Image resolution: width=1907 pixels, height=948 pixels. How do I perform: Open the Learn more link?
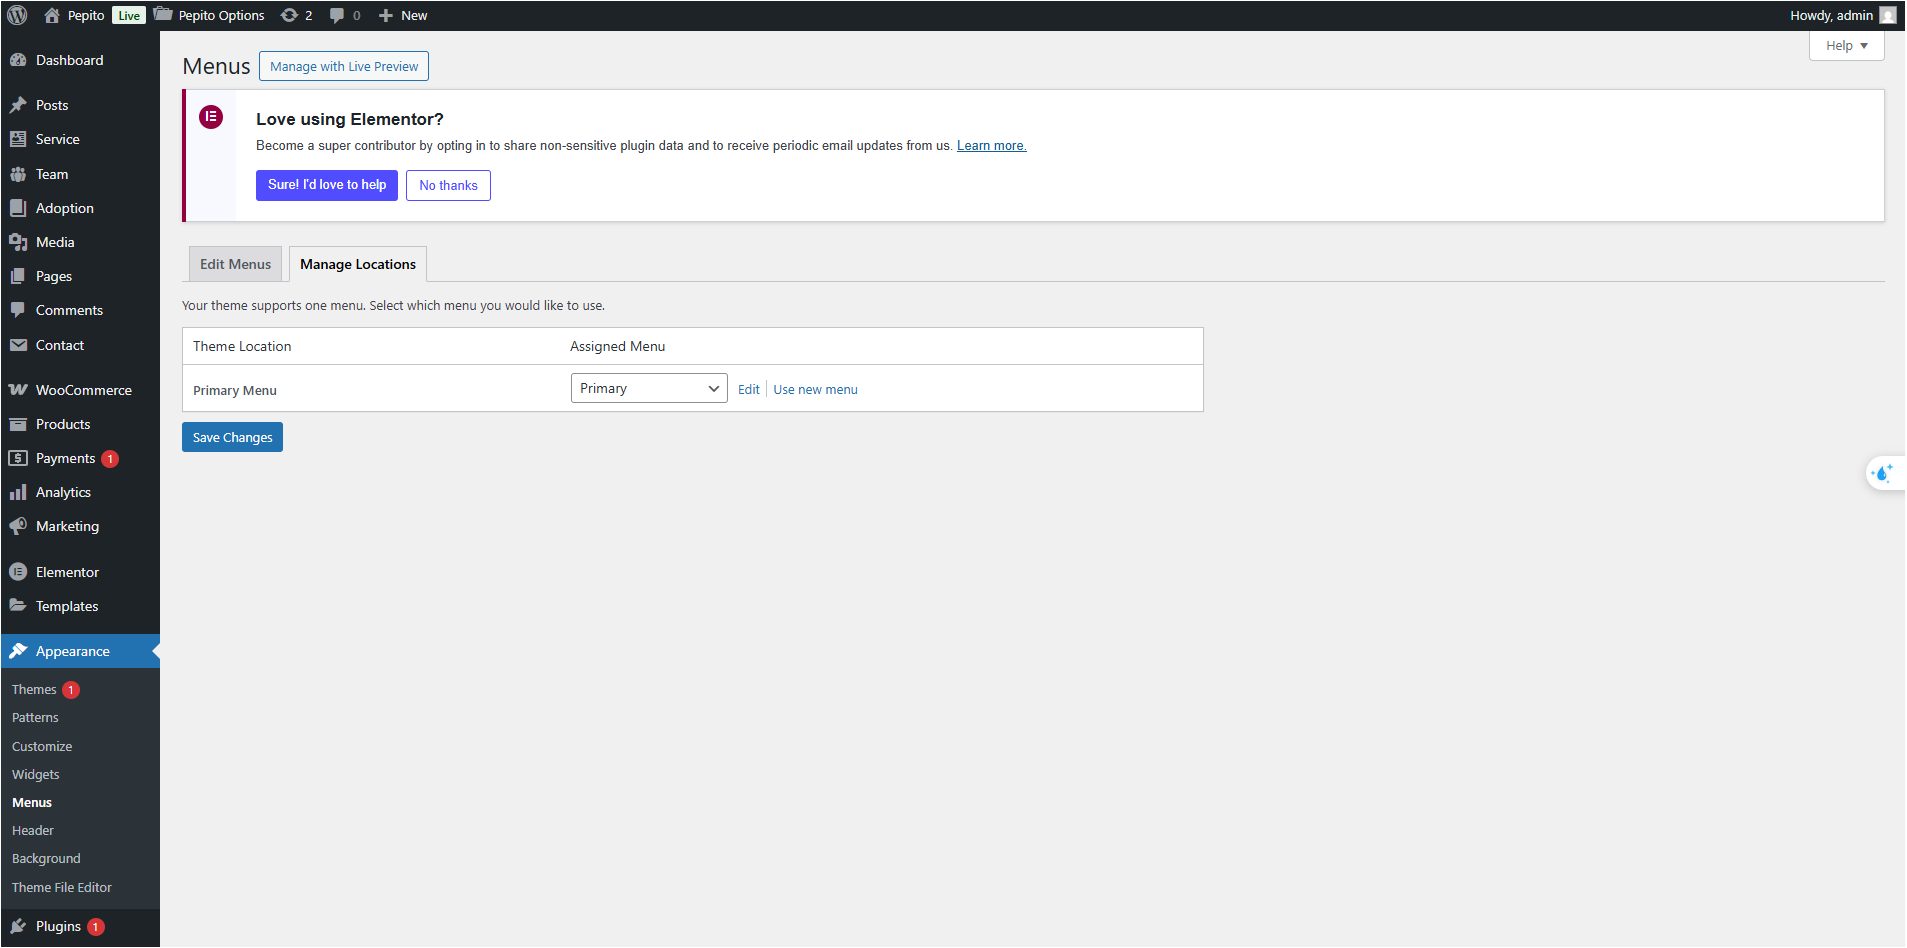991,146
